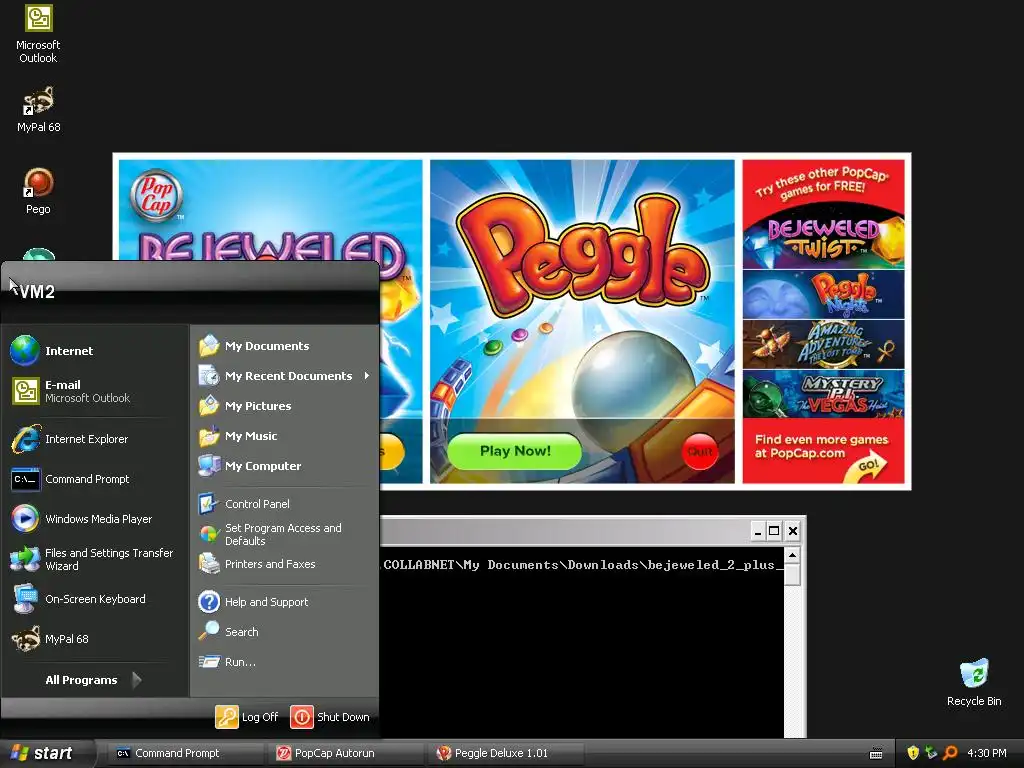
Task: Select Amazing Adventures game banner
Action: coord(823,344)
